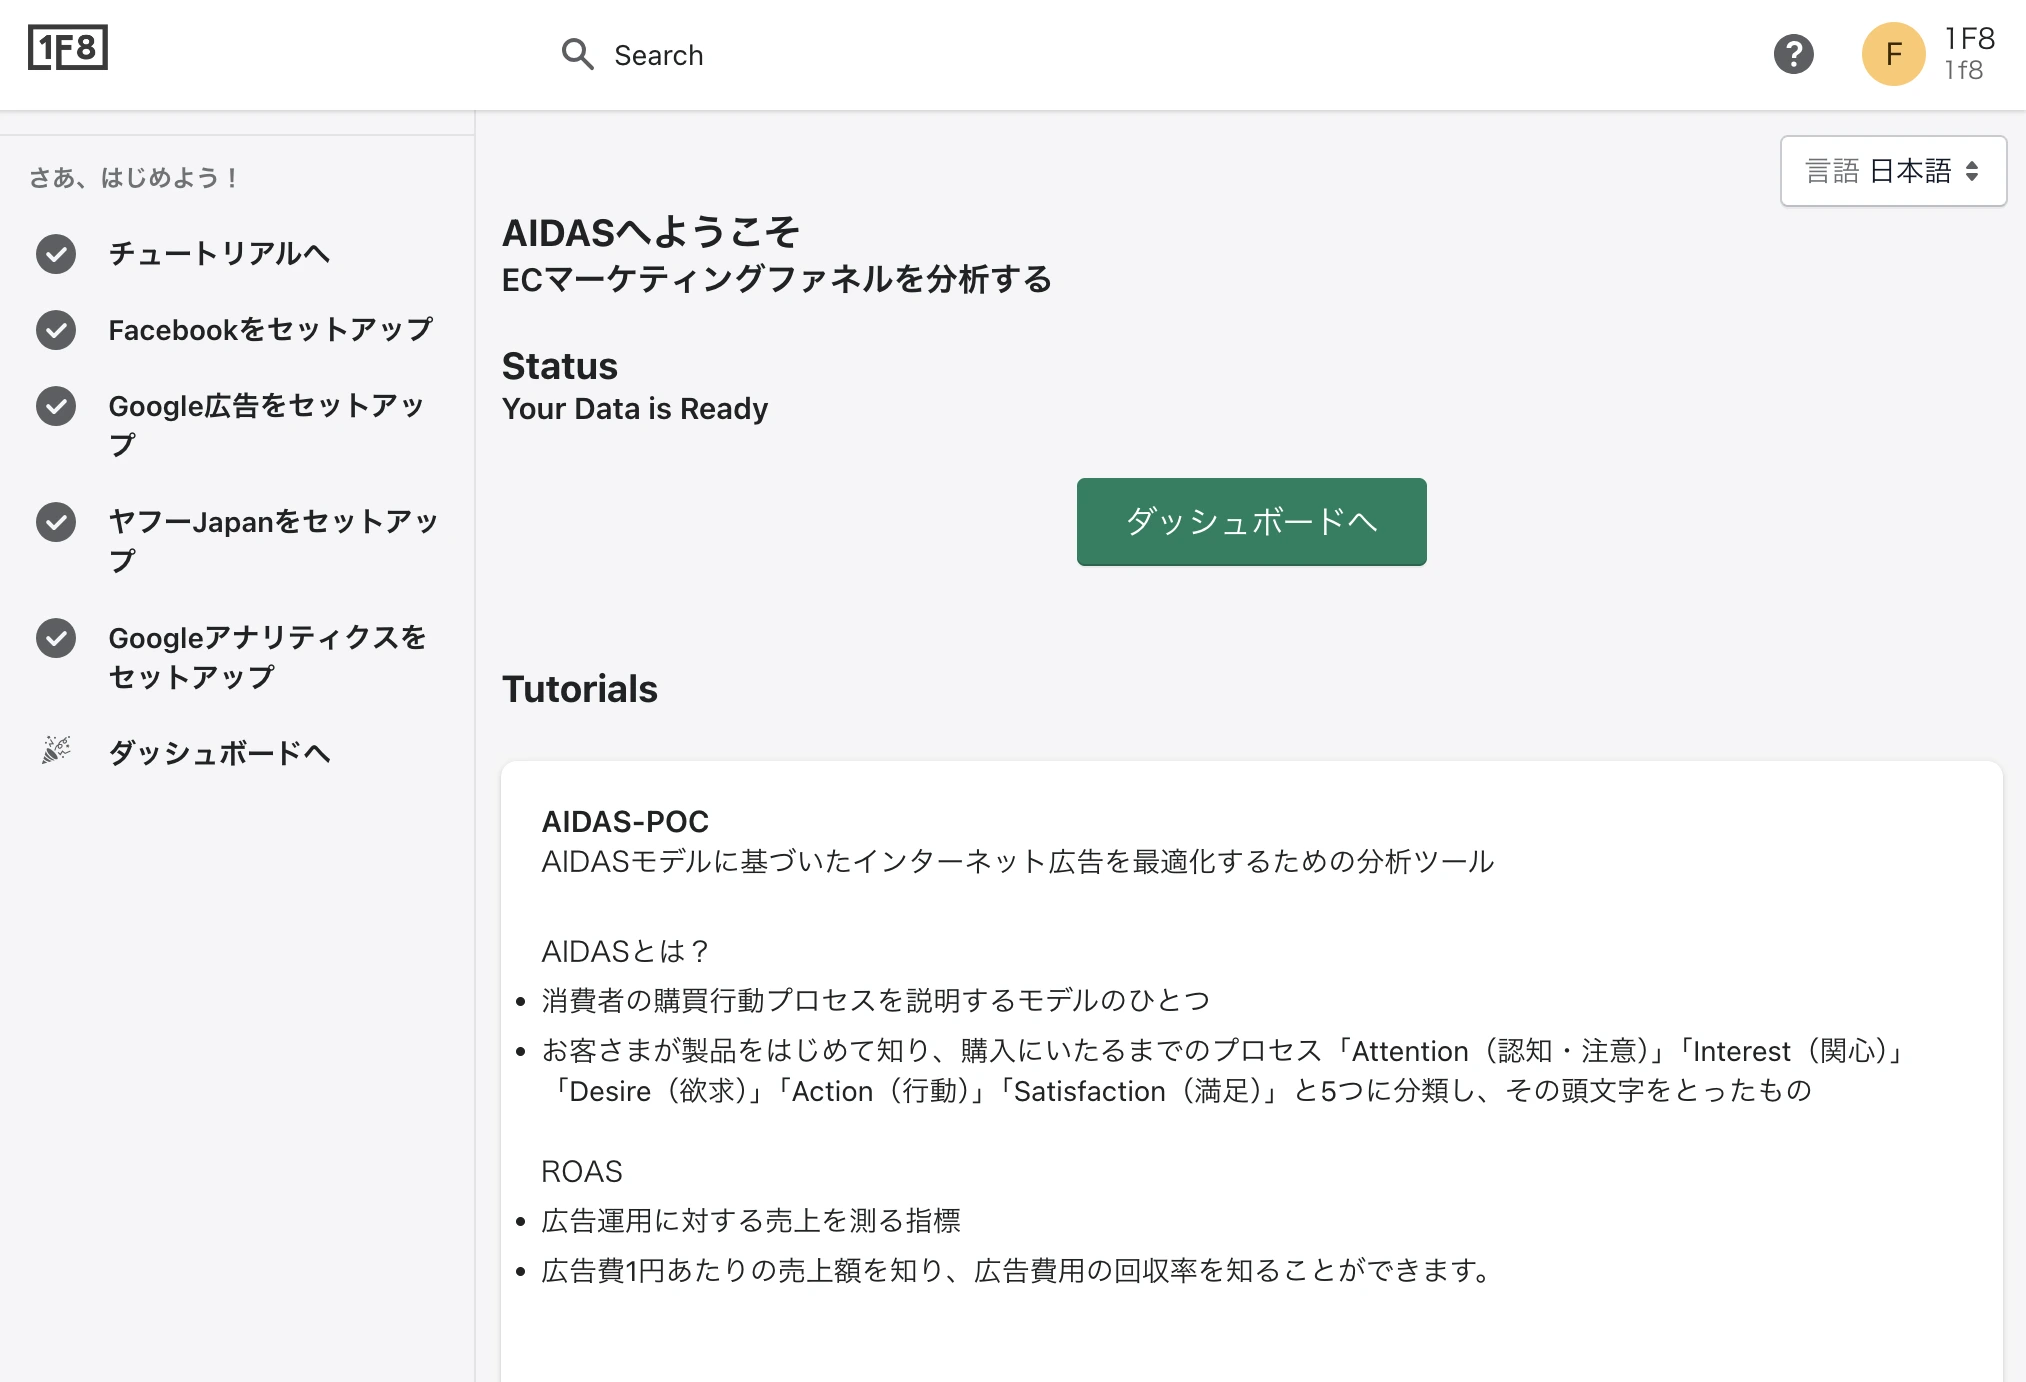Image resolution: width=2026 pixels, height=1382 pixels.
Task: Open the help question mark icon
Action: coord(1793,55)
